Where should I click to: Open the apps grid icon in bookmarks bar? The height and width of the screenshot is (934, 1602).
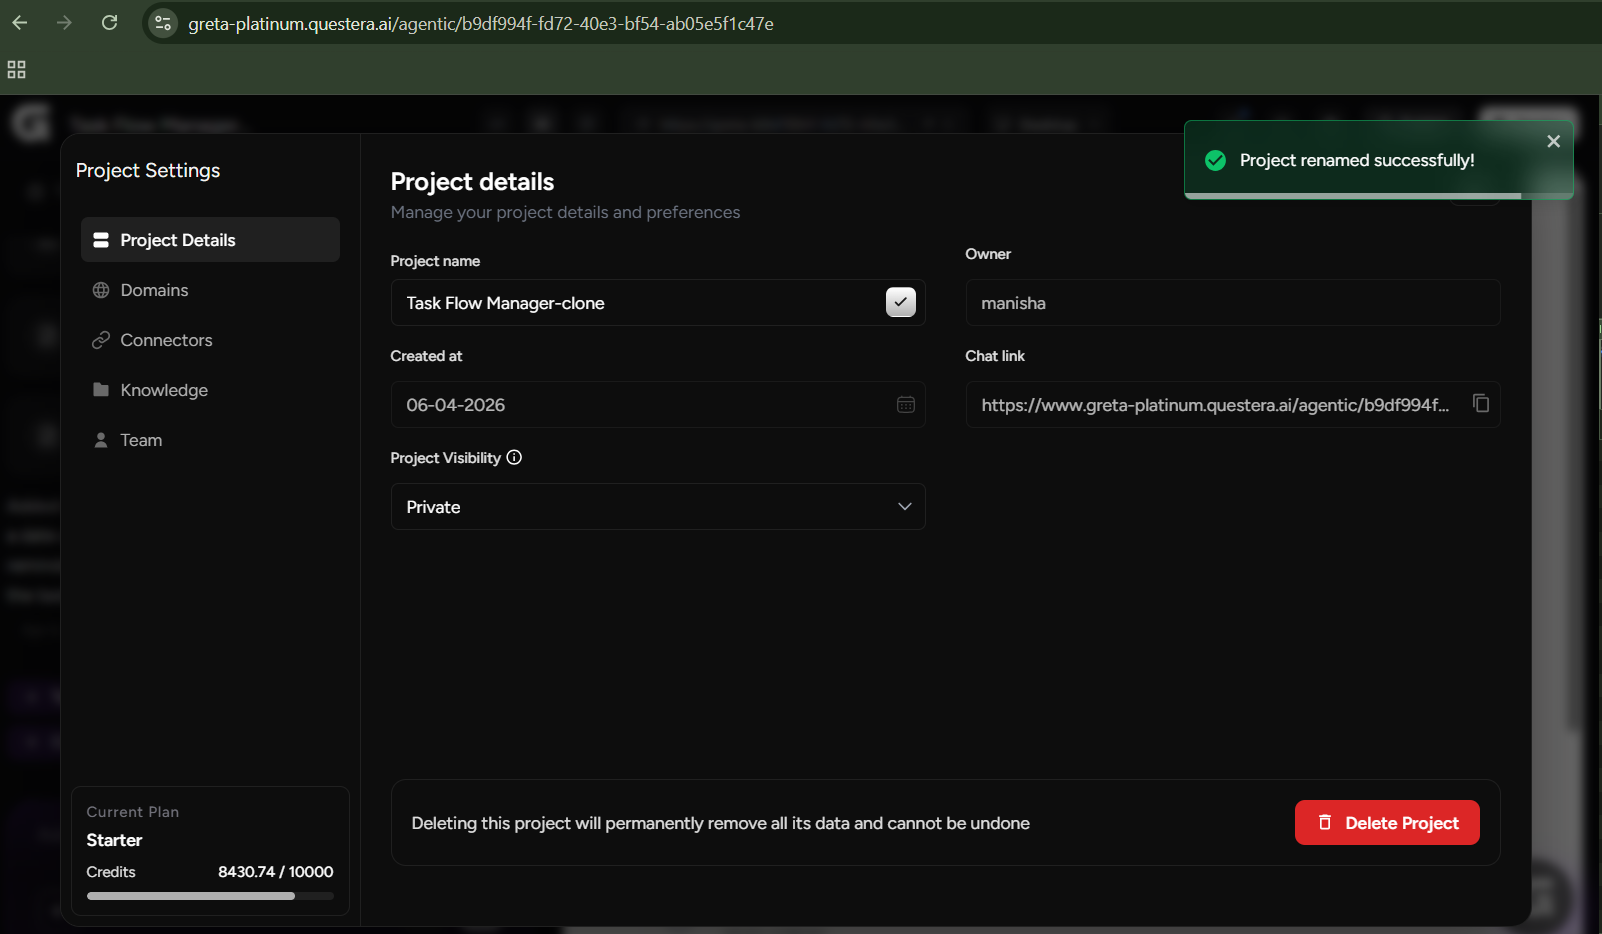[x=16, y=70]
